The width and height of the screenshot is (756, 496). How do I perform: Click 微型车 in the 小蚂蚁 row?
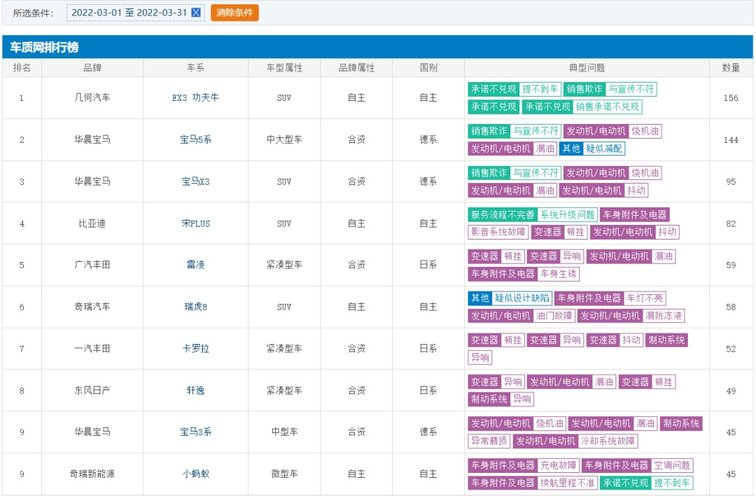click(284, 474)
